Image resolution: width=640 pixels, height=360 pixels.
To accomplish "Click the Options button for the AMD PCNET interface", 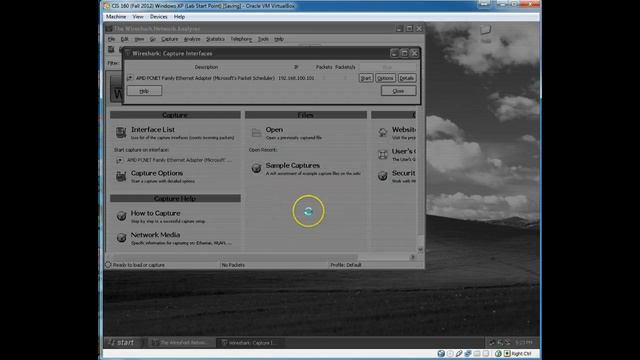I will (x=385, y=78).
